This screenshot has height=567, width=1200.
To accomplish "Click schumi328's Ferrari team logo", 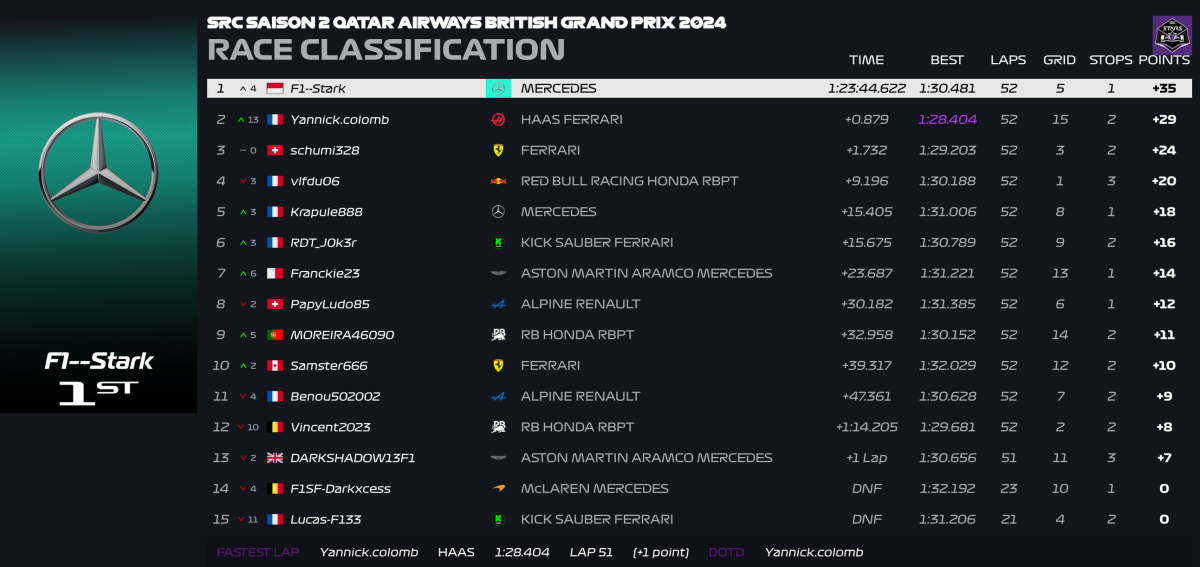I will (x=498, y=150).
